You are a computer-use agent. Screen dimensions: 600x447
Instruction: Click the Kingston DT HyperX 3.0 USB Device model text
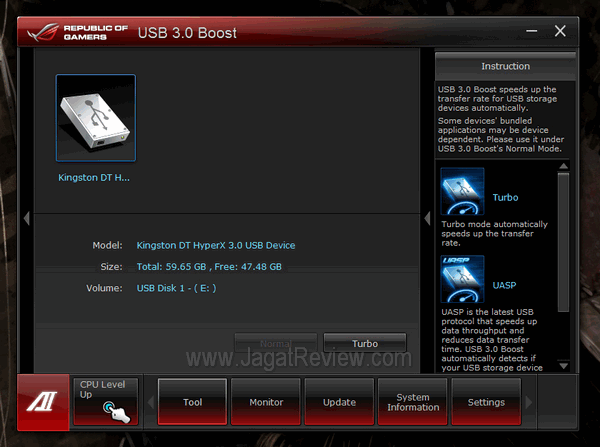(x=216, y=245)
